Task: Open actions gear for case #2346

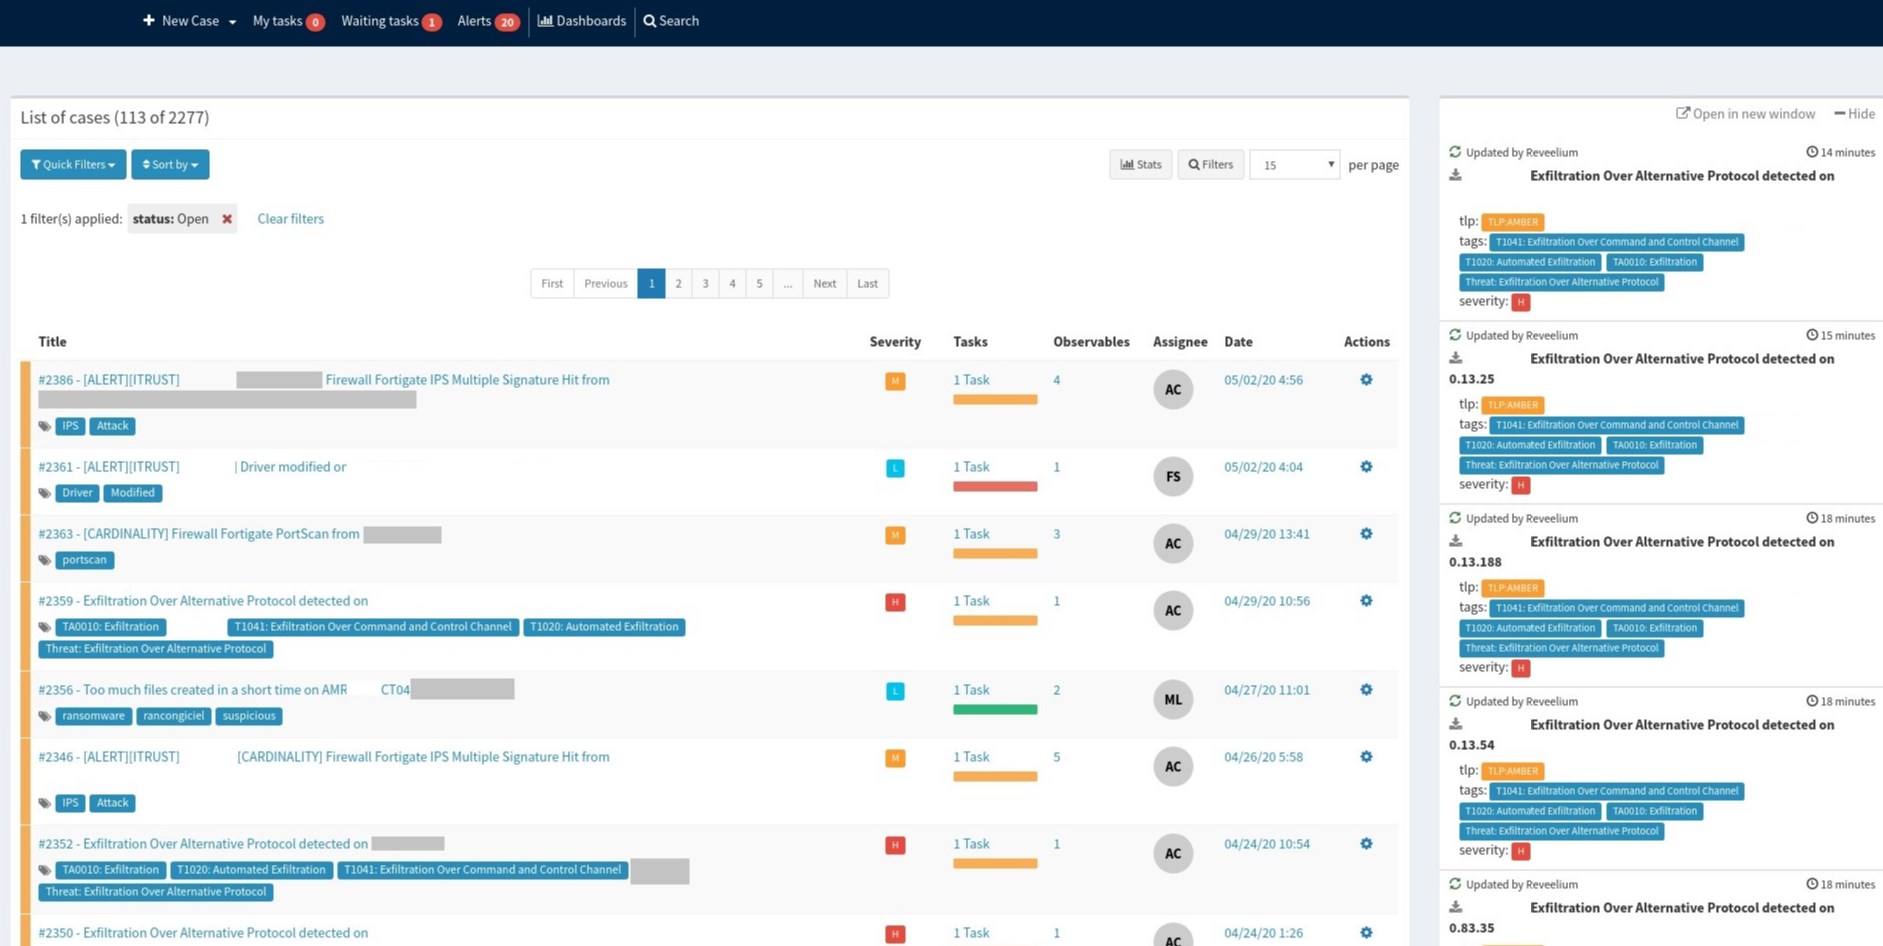Action: [1366, 757]
